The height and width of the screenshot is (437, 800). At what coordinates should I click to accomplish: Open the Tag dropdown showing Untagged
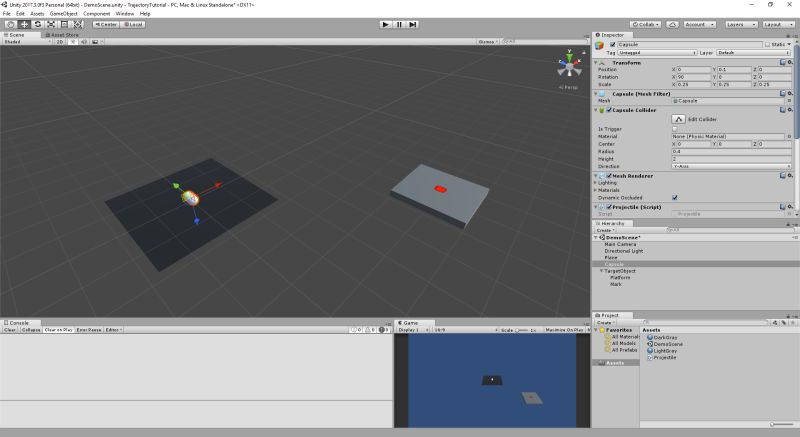point(657,53)
